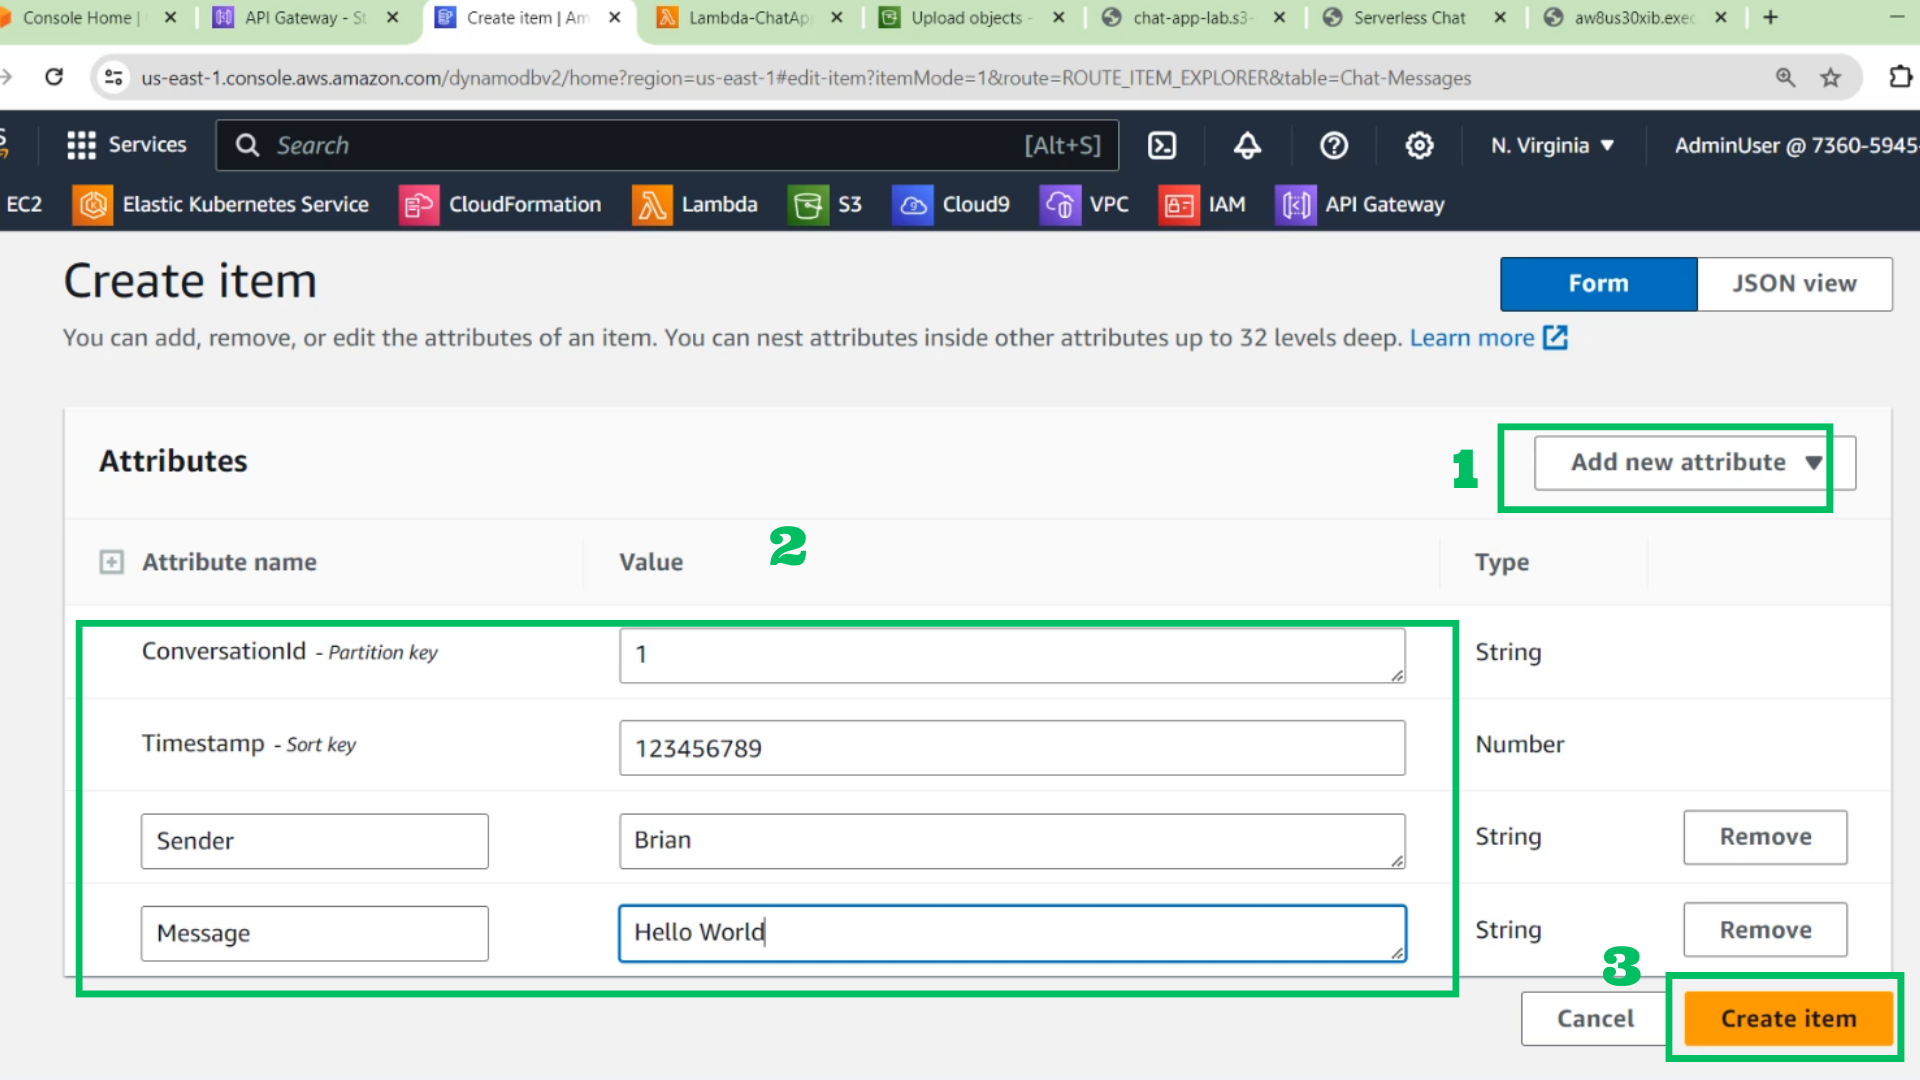
Task: Open the settings gear icon
Action: (1419, 146)
